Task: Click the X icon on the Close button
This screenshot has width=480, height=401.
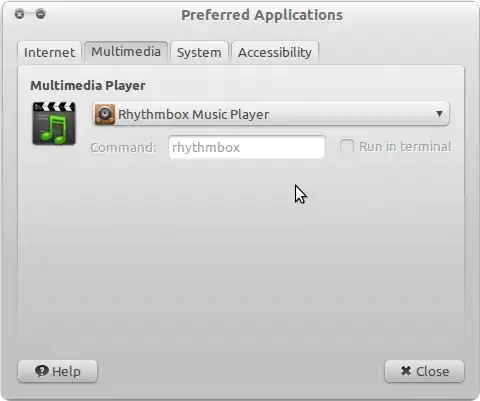Action: 406,371
